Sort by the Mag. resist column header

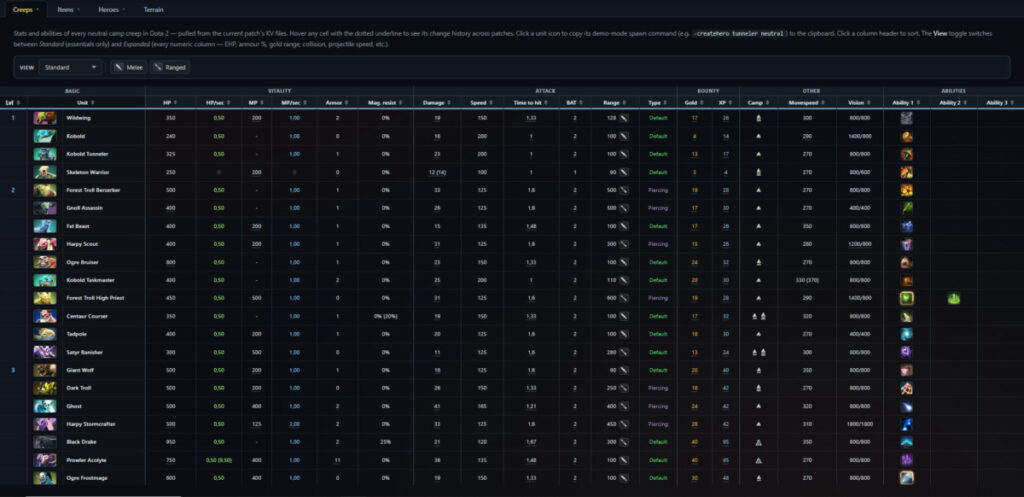(x=385, y=103)
